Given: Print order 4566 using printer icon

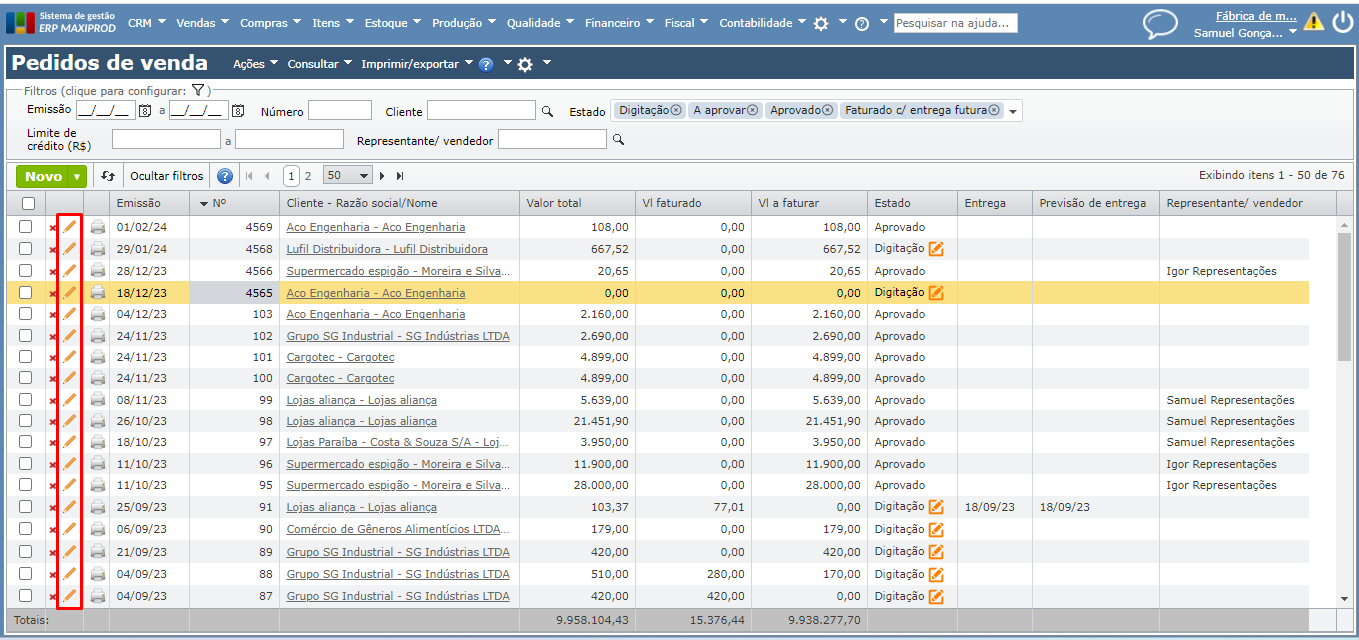Looking at the screenshot, I should (x=98, y=271).
